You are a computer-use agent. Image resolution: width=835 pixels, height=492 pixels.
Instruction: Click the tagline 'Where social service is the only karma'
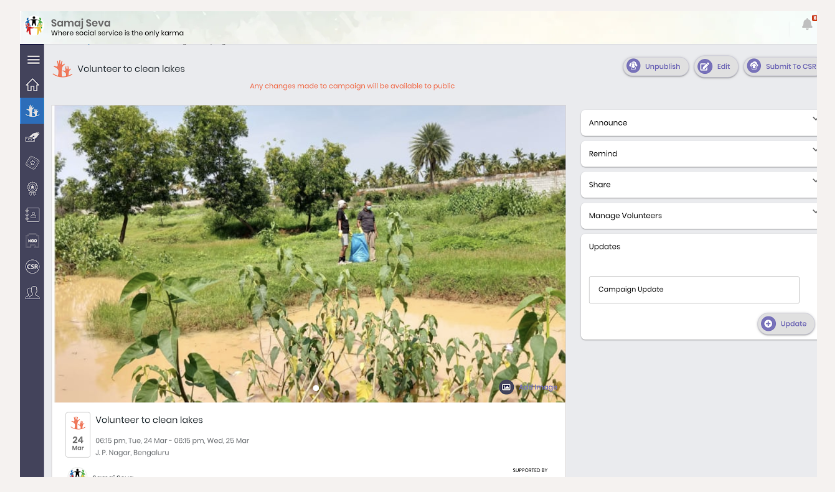pyautogui.click(x=117, y=33)
